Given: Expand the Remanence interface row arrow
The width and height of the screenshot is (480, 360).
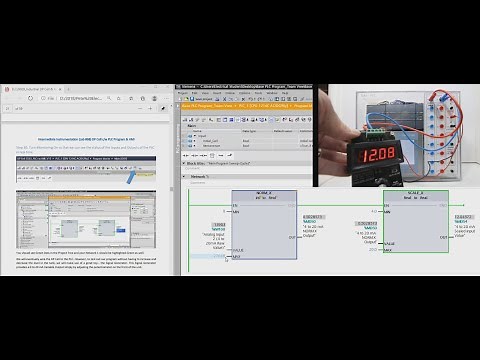Looking at the screenshot, I should click(x=195, y=146).
